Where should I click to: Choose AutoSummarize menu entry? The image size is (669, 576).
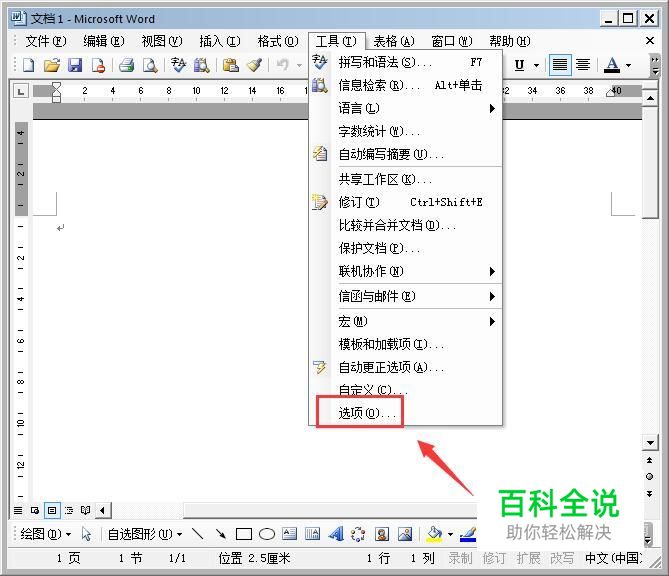click(405, 154)
